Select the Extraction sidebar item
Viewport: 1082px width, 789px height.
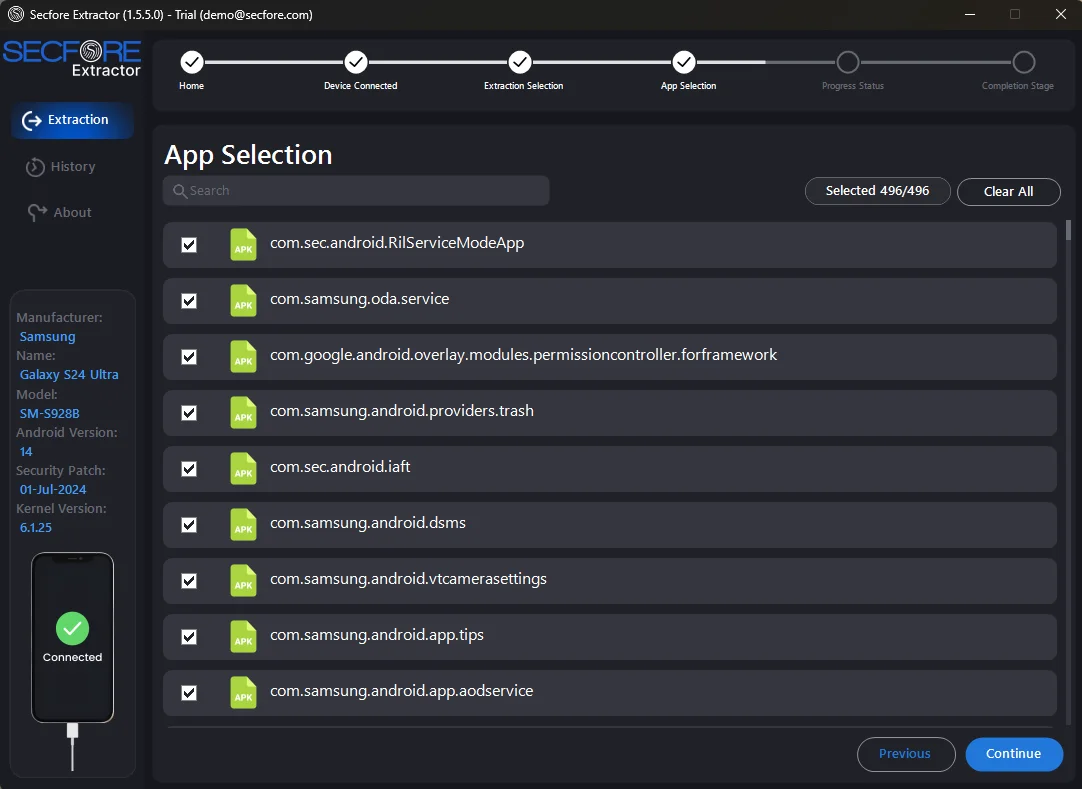(72, 120)
